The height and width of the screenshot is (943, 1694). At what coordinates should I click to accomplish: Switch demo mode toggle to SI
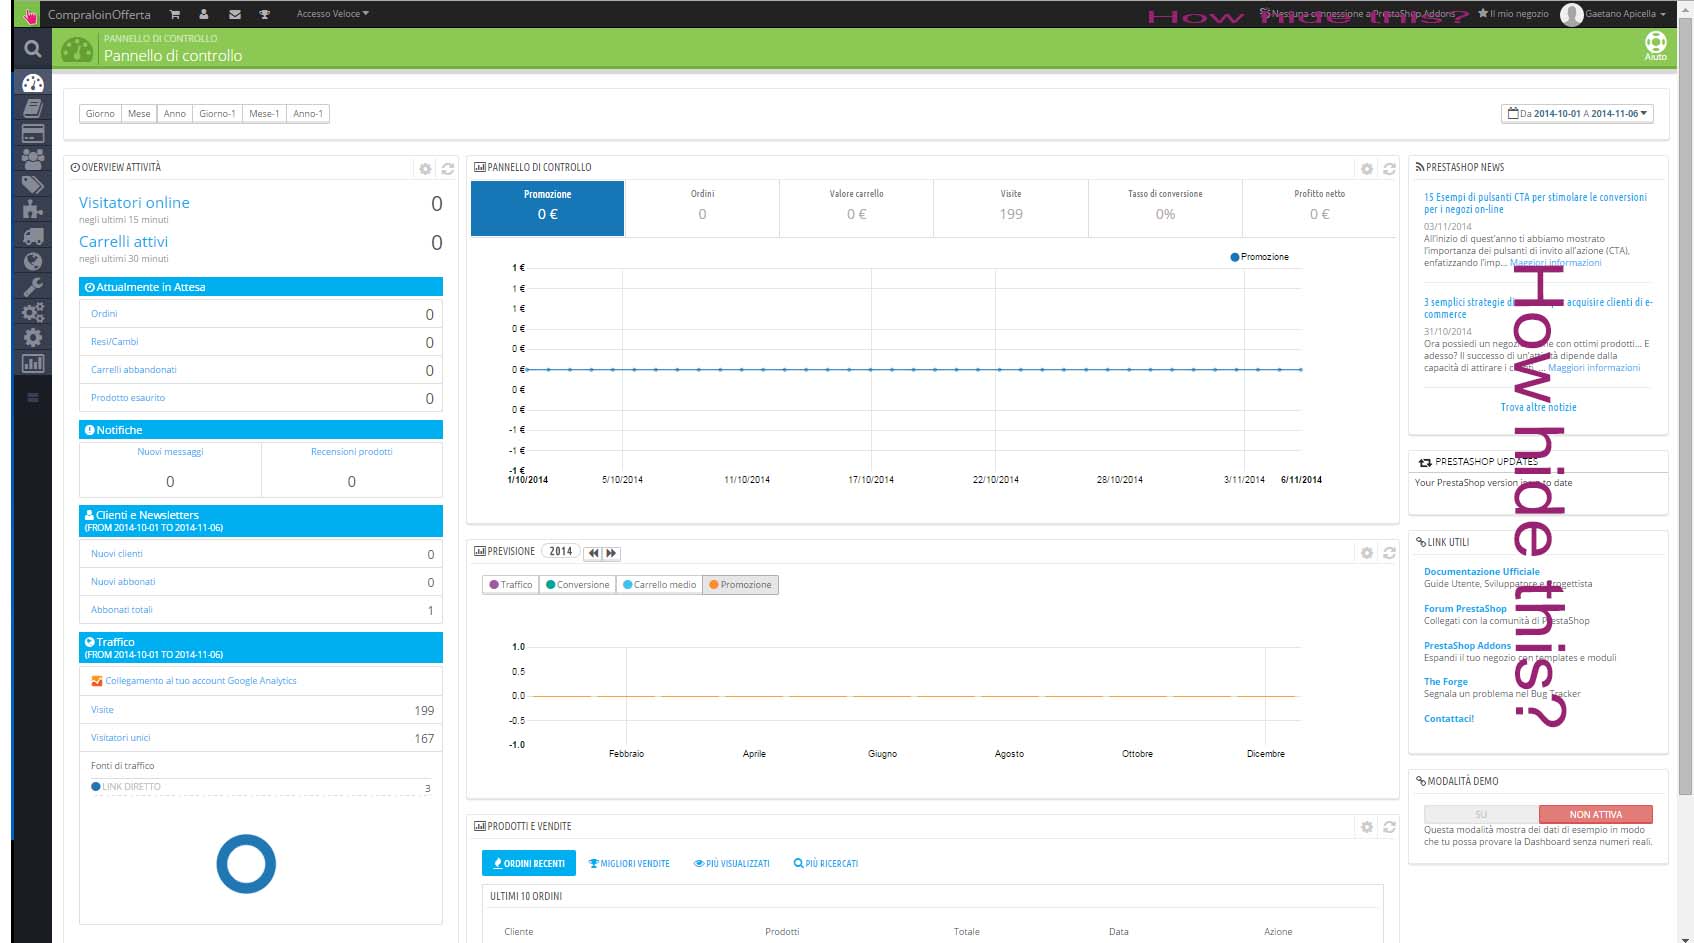click(x=1481, y=814)
